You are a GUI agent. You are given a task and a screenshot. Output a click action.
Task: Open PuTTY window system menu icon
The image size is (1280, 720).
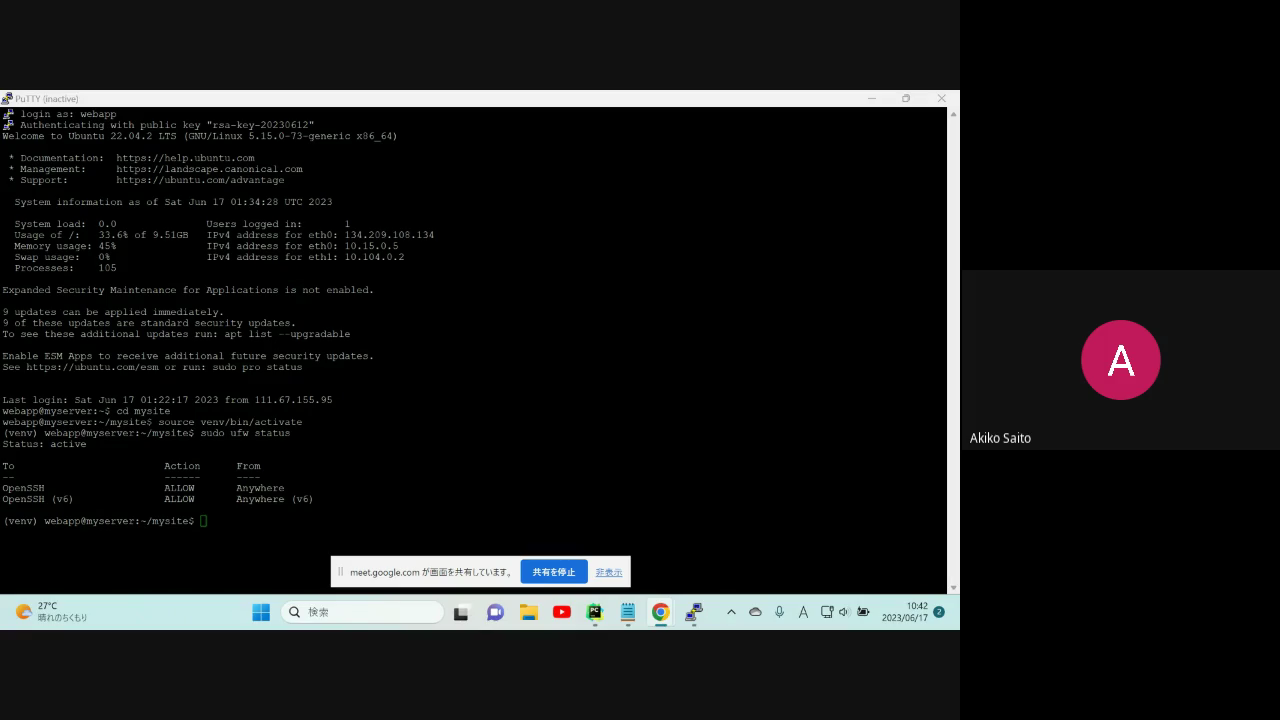click(7, 98)
